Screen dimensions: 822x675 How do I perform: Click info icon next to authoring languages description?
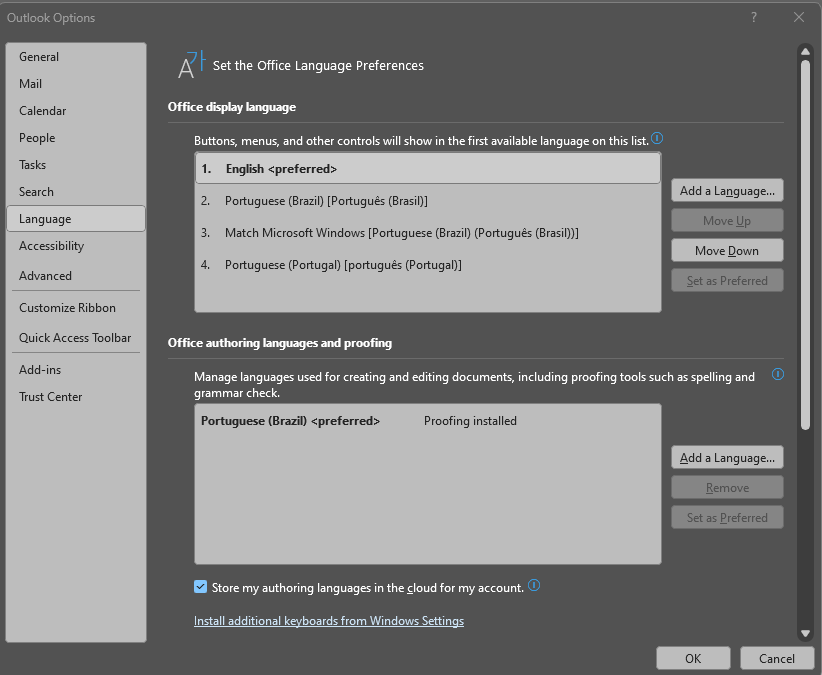(x=777, y=374)
